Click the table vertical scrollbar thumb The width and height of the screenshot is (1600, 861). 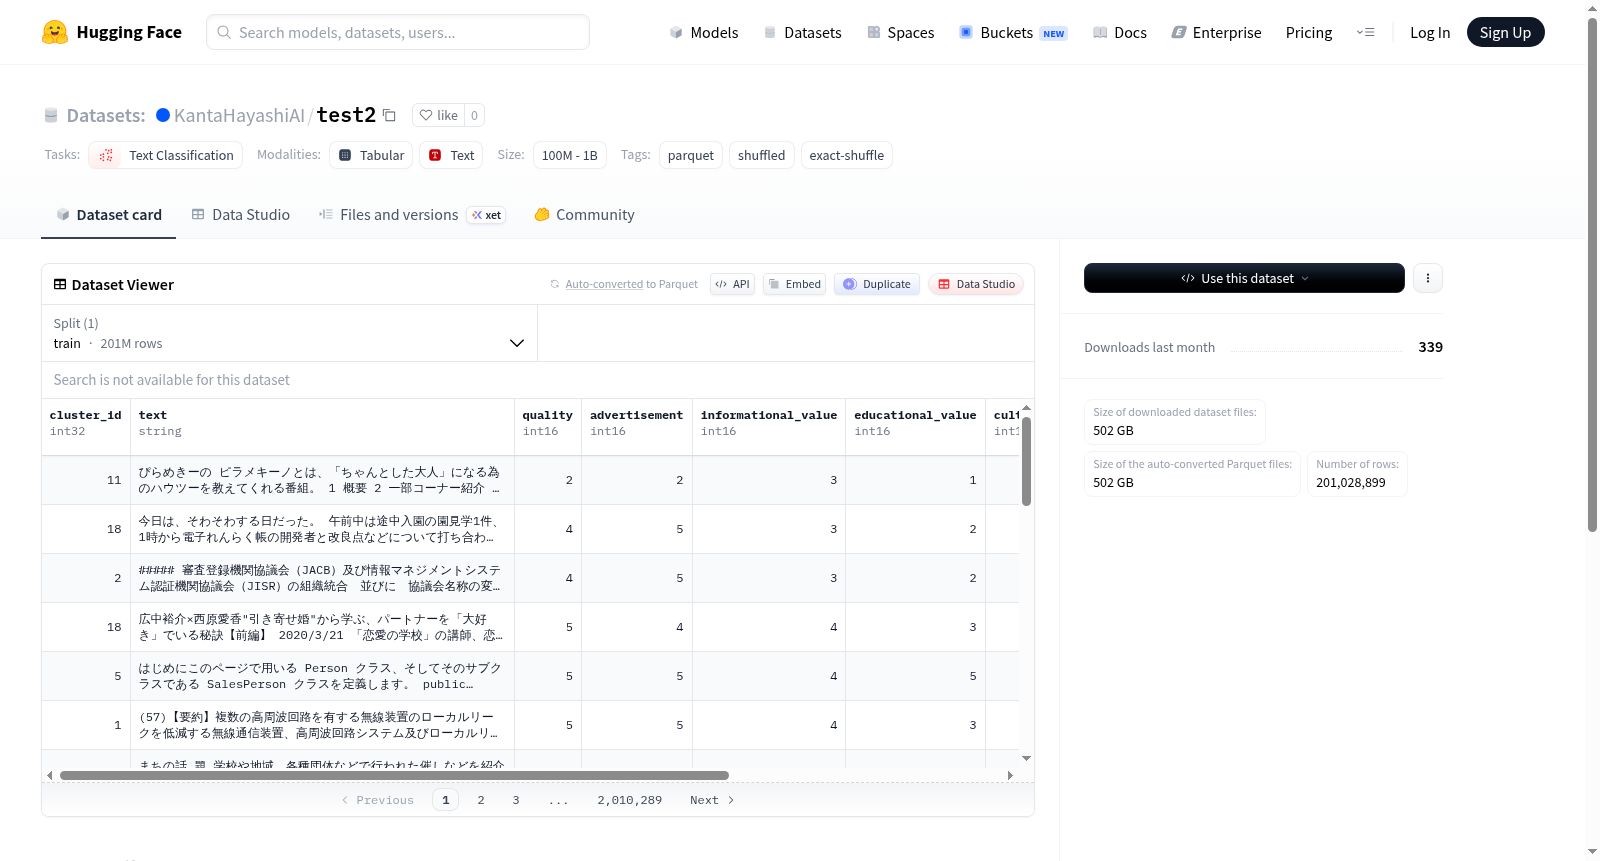(x=1026, y=462)
